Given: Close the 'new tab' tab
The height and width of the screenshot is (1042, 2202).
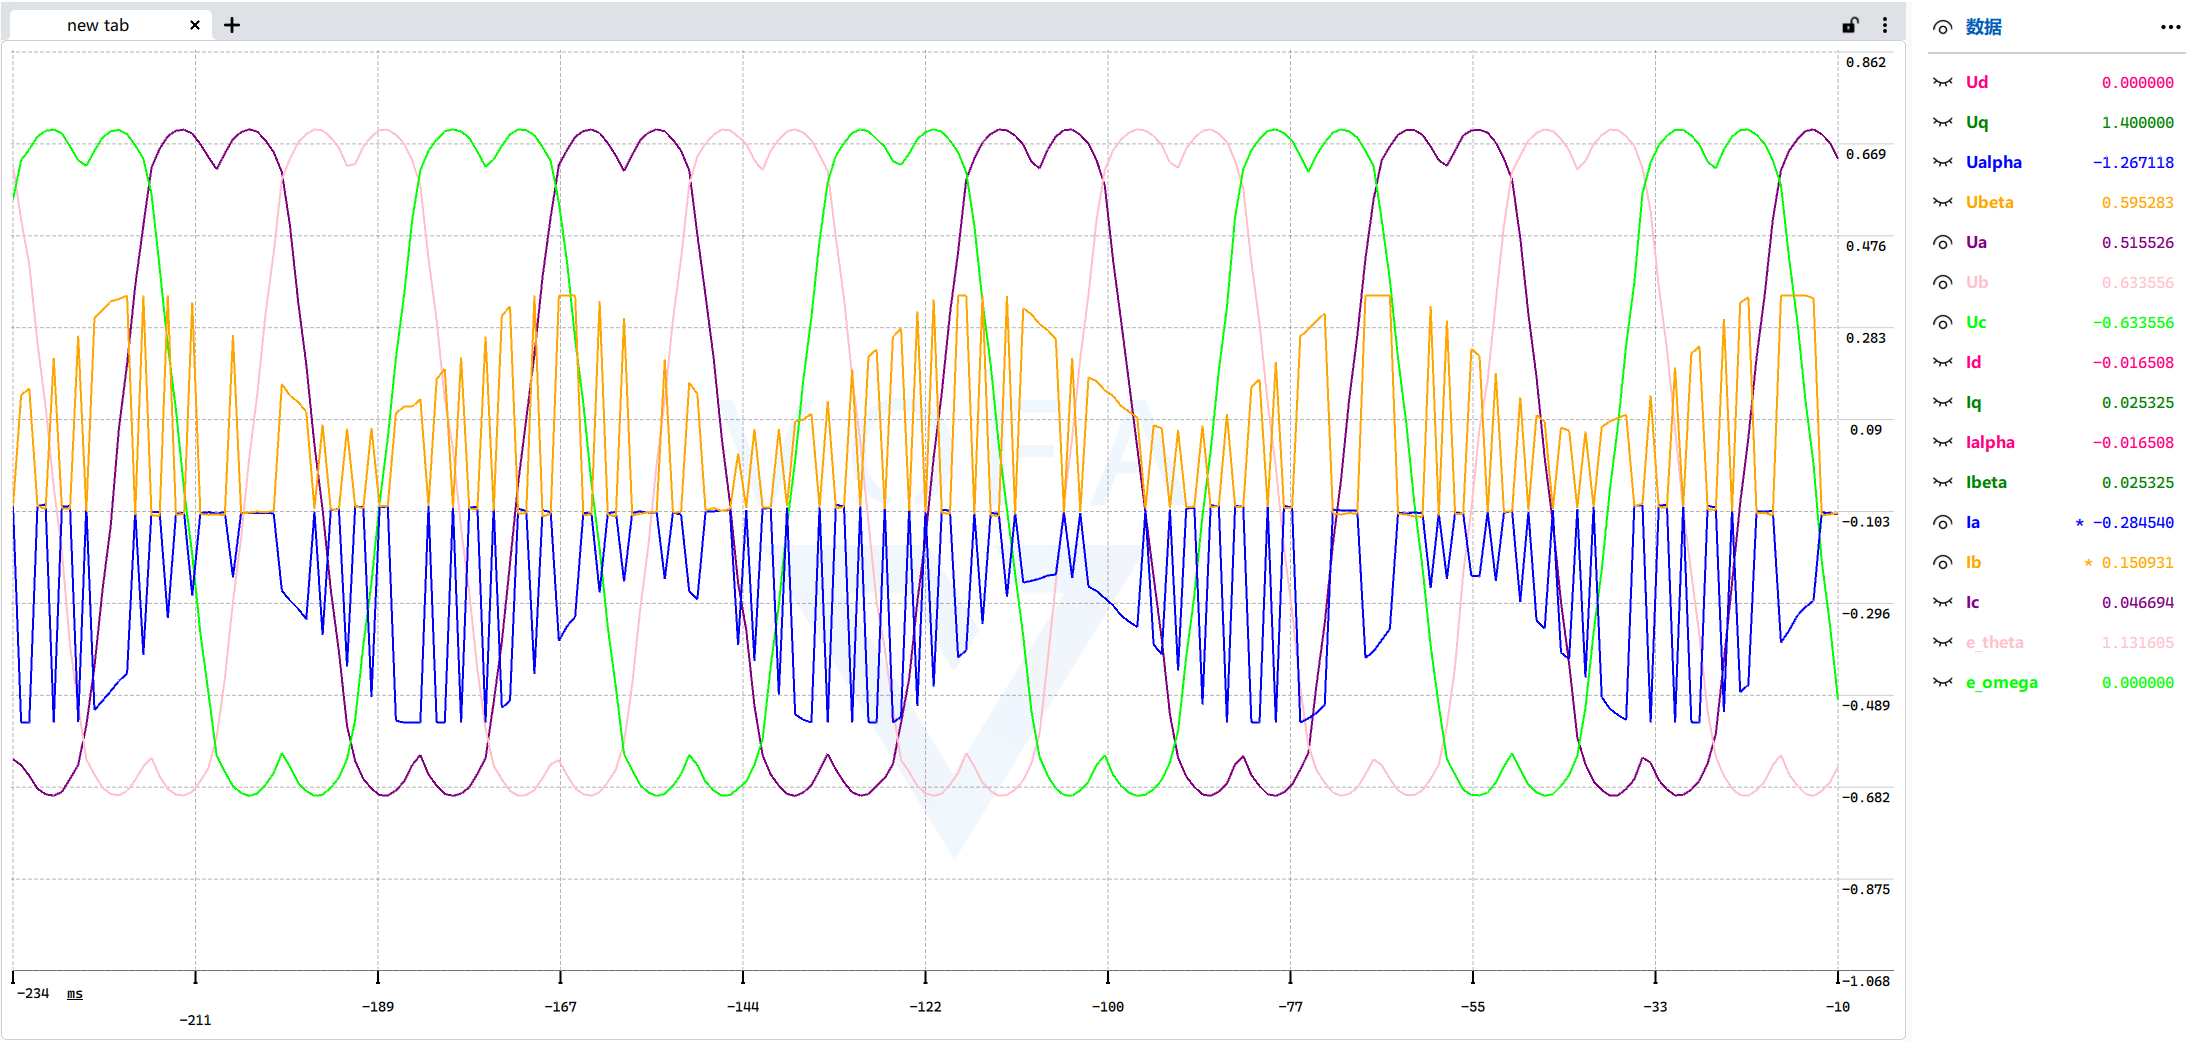Looking at the screenshot, I should (195, 25).
